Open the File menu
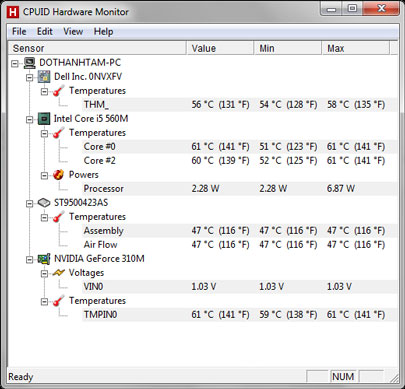The height and width of the screenshot is (389, 405). 19,32
